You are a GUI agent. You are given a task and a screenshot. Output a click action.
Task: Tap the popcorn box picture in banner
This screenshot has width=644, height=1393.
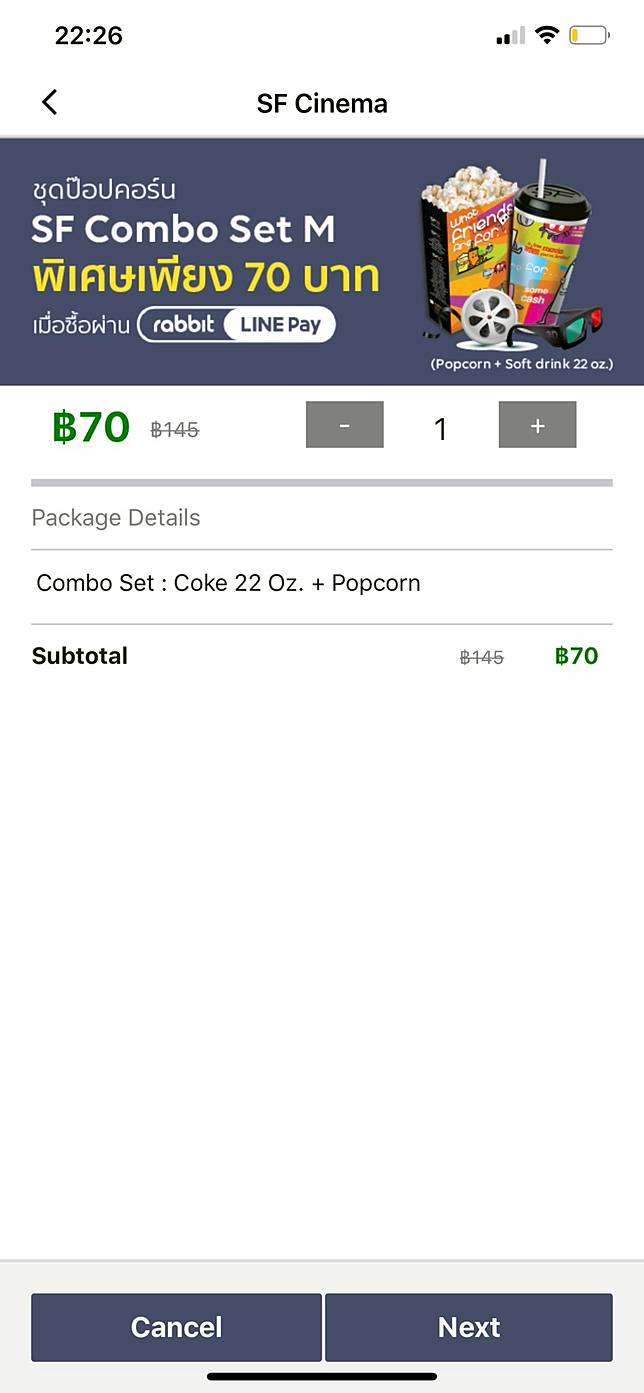coord(465,235)
